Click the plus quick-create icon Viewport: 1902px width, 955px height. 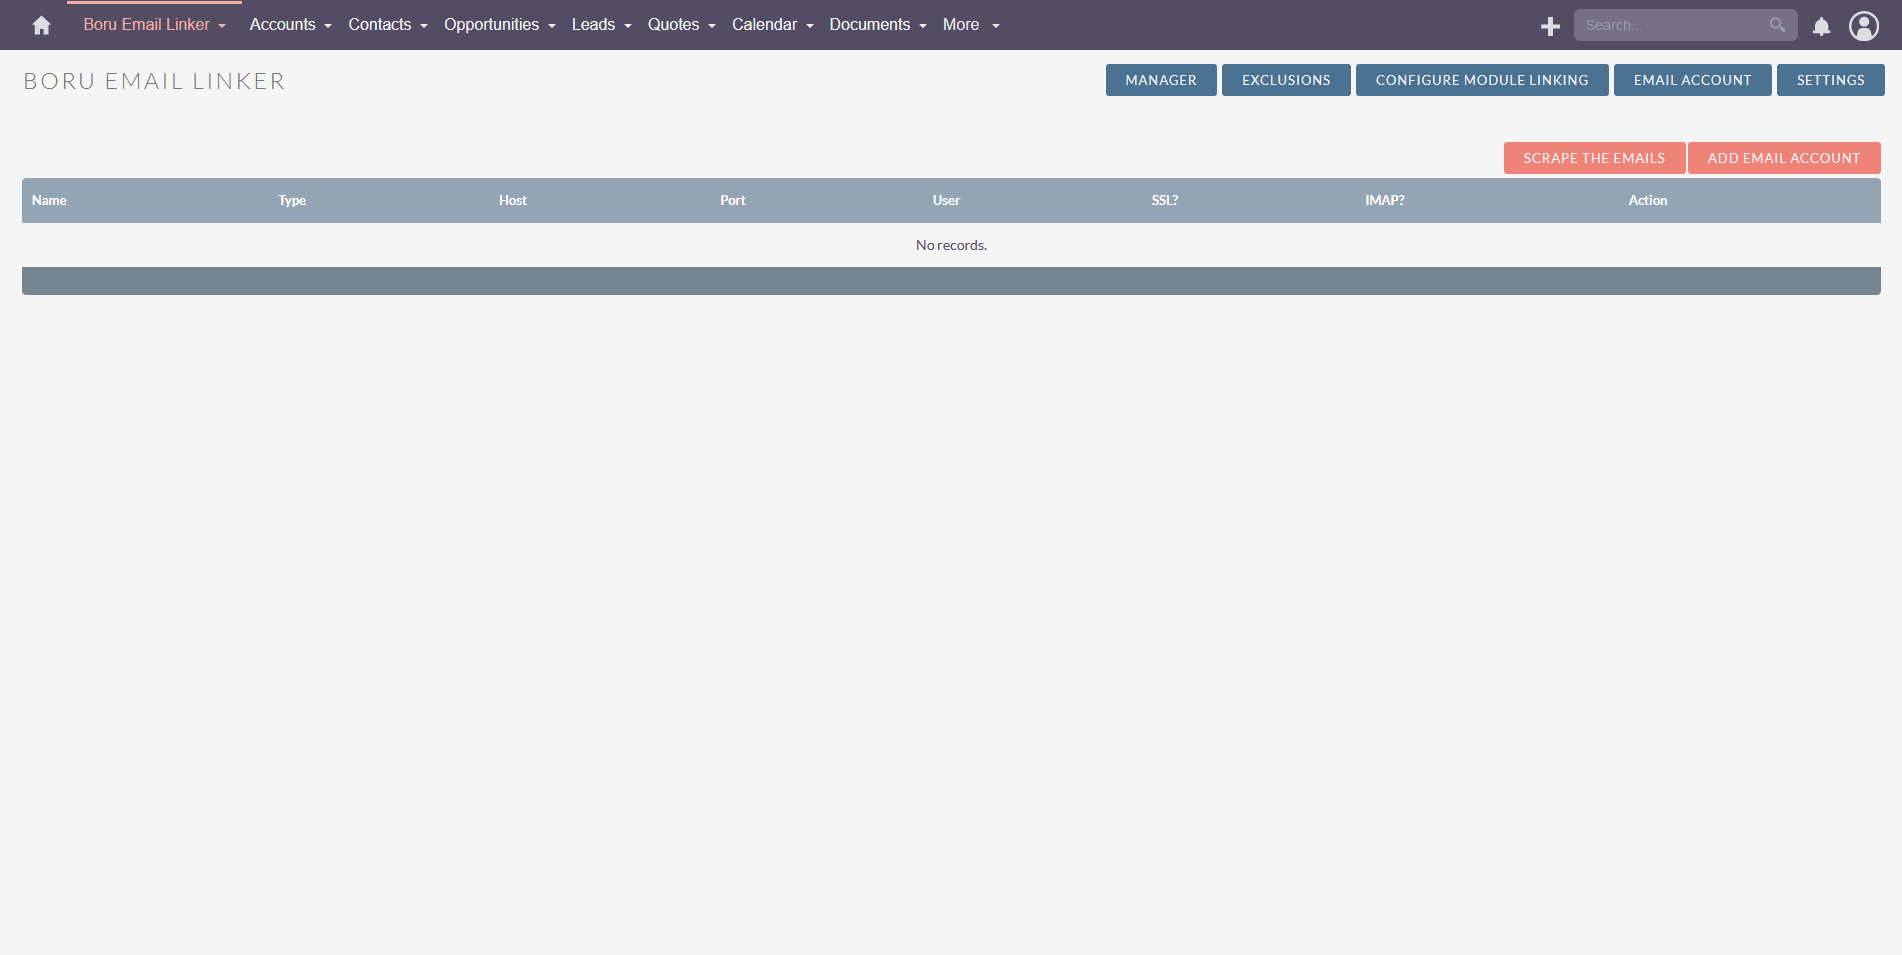tap(1550, 26)
